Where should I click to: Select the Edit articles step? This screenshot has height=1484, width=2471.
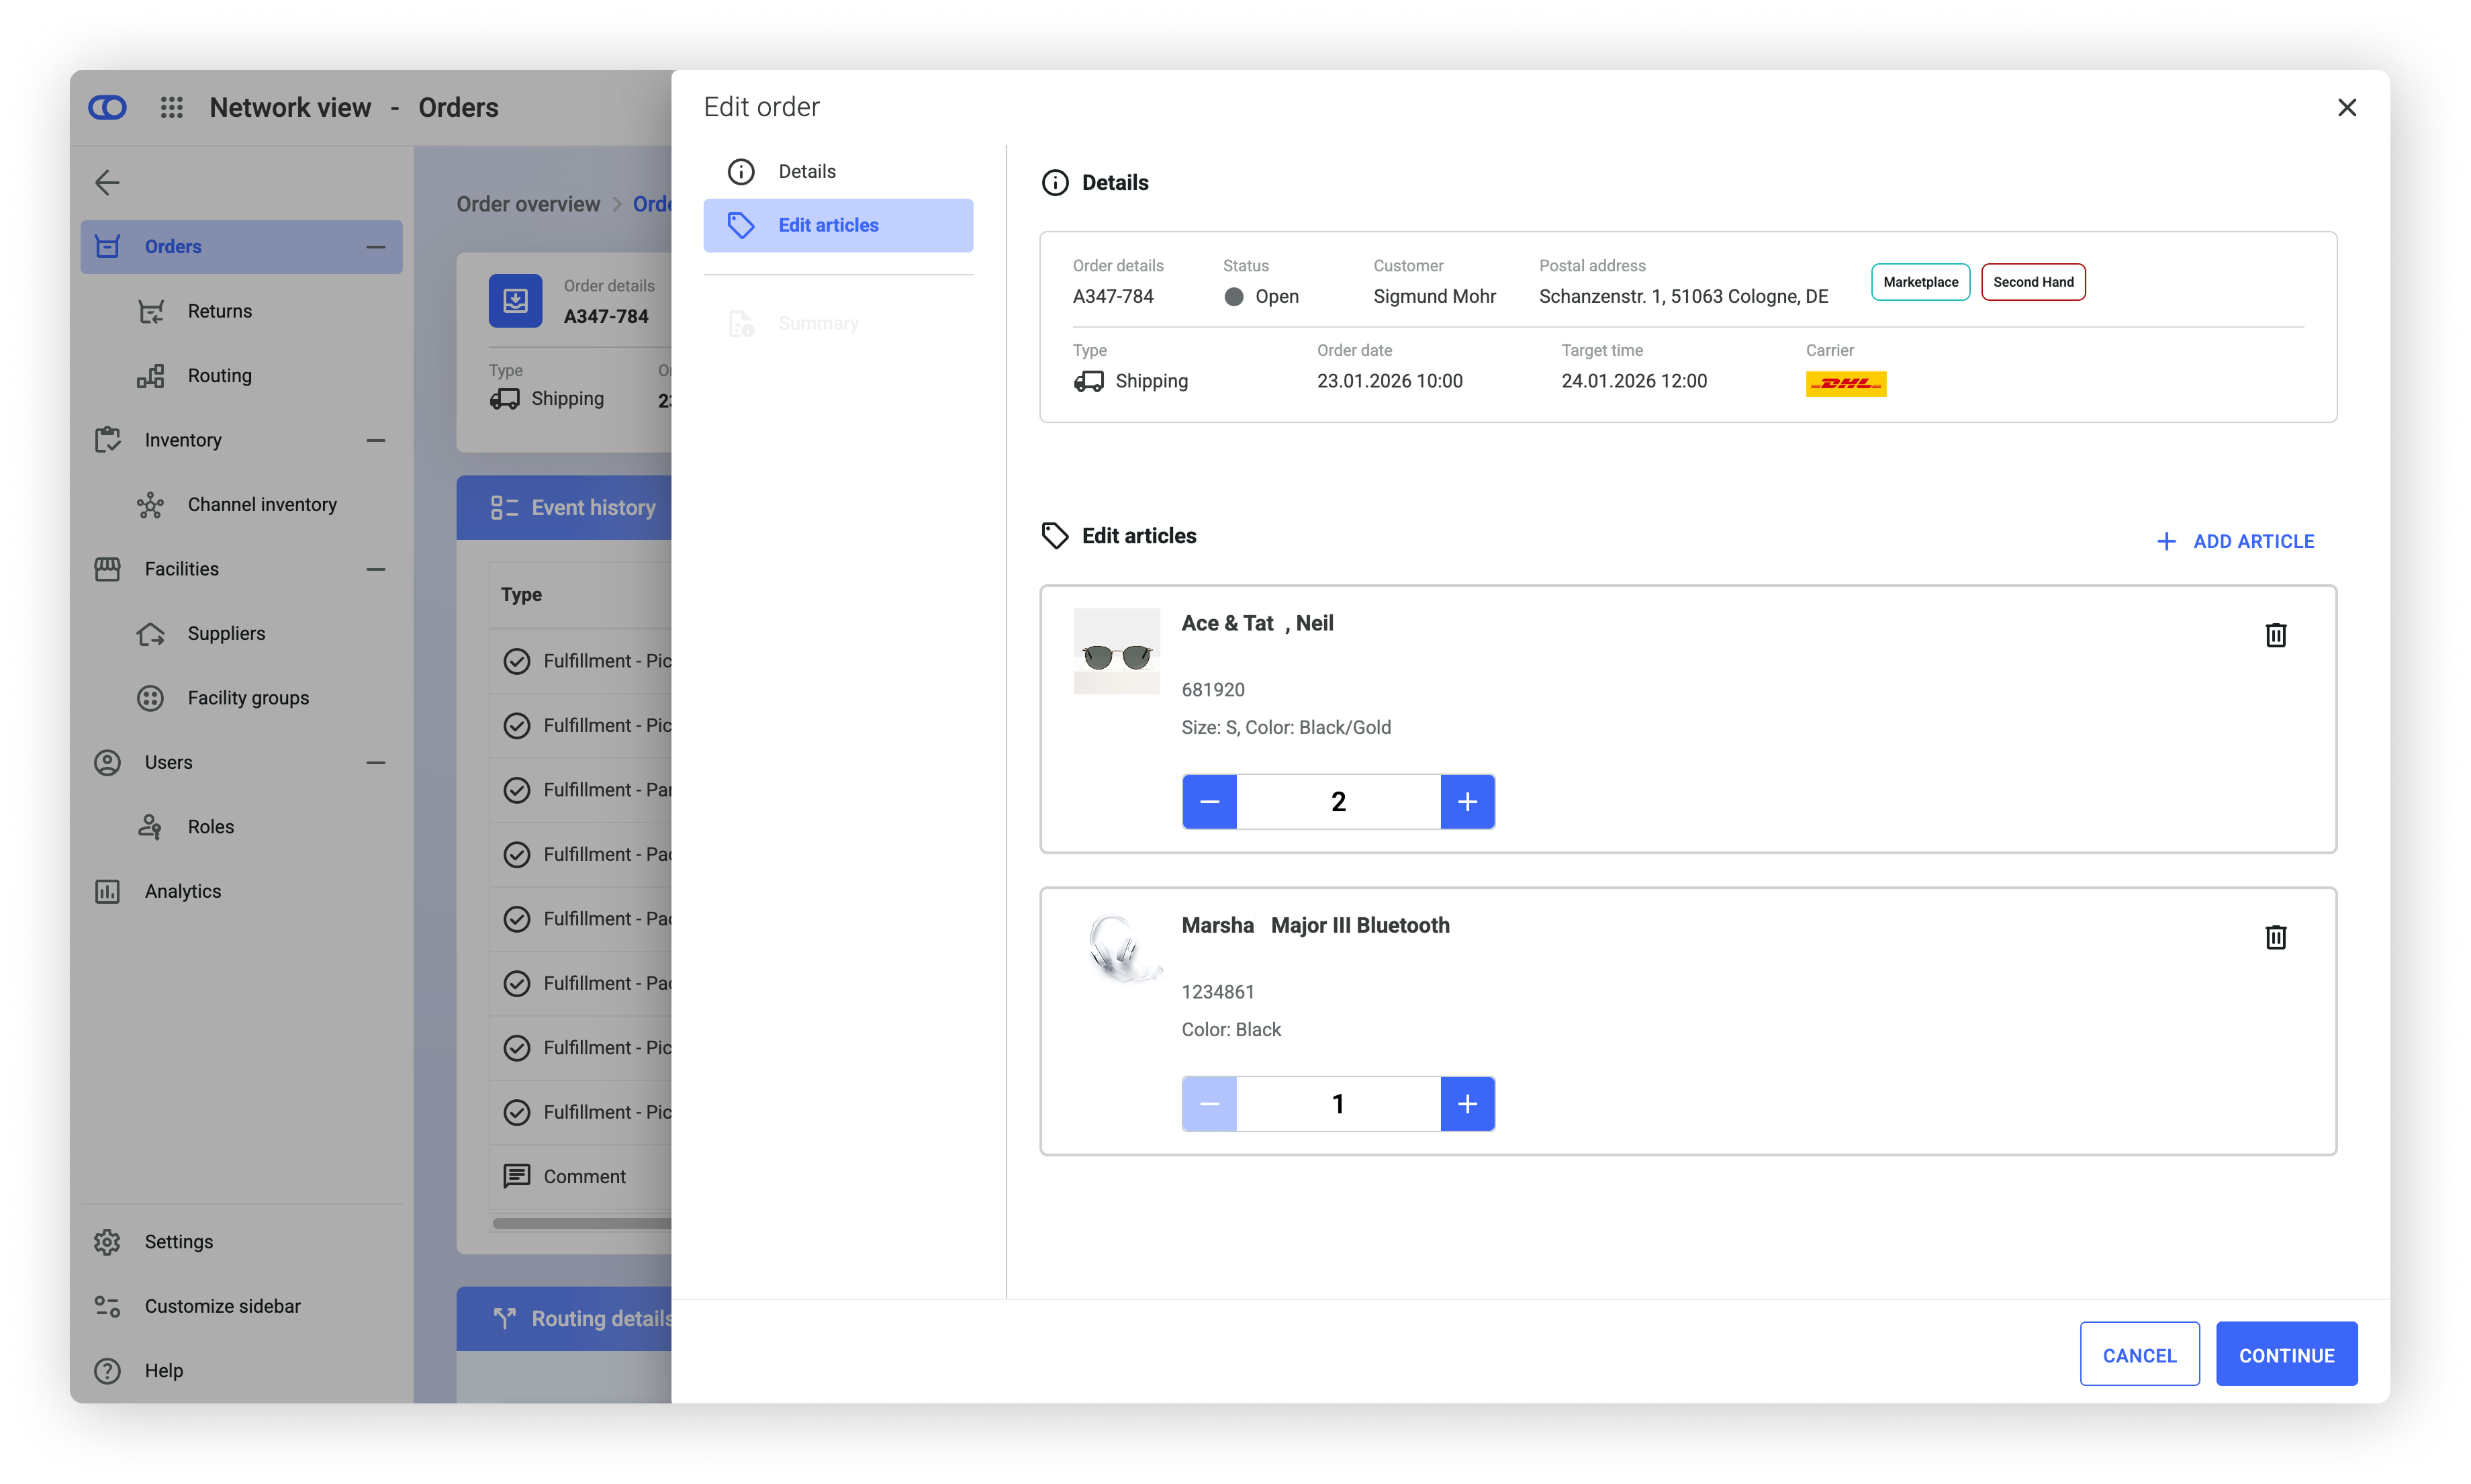(828, 225)
